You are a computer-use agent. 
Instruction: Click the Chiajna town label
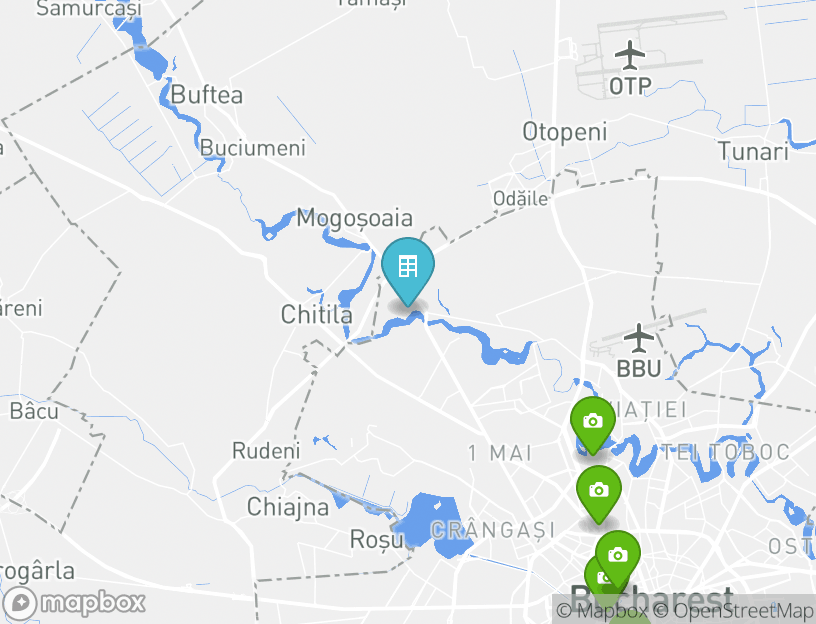[288, 507]
